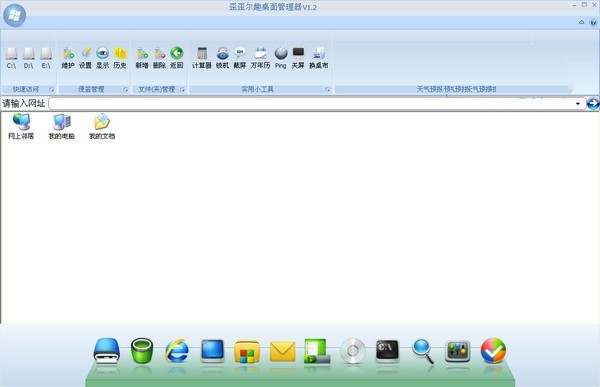Image resolution: width=600 pixels, height=387 pixels.
Task: Click the 天气预报 weather forecast label
Action: point(456,89)
